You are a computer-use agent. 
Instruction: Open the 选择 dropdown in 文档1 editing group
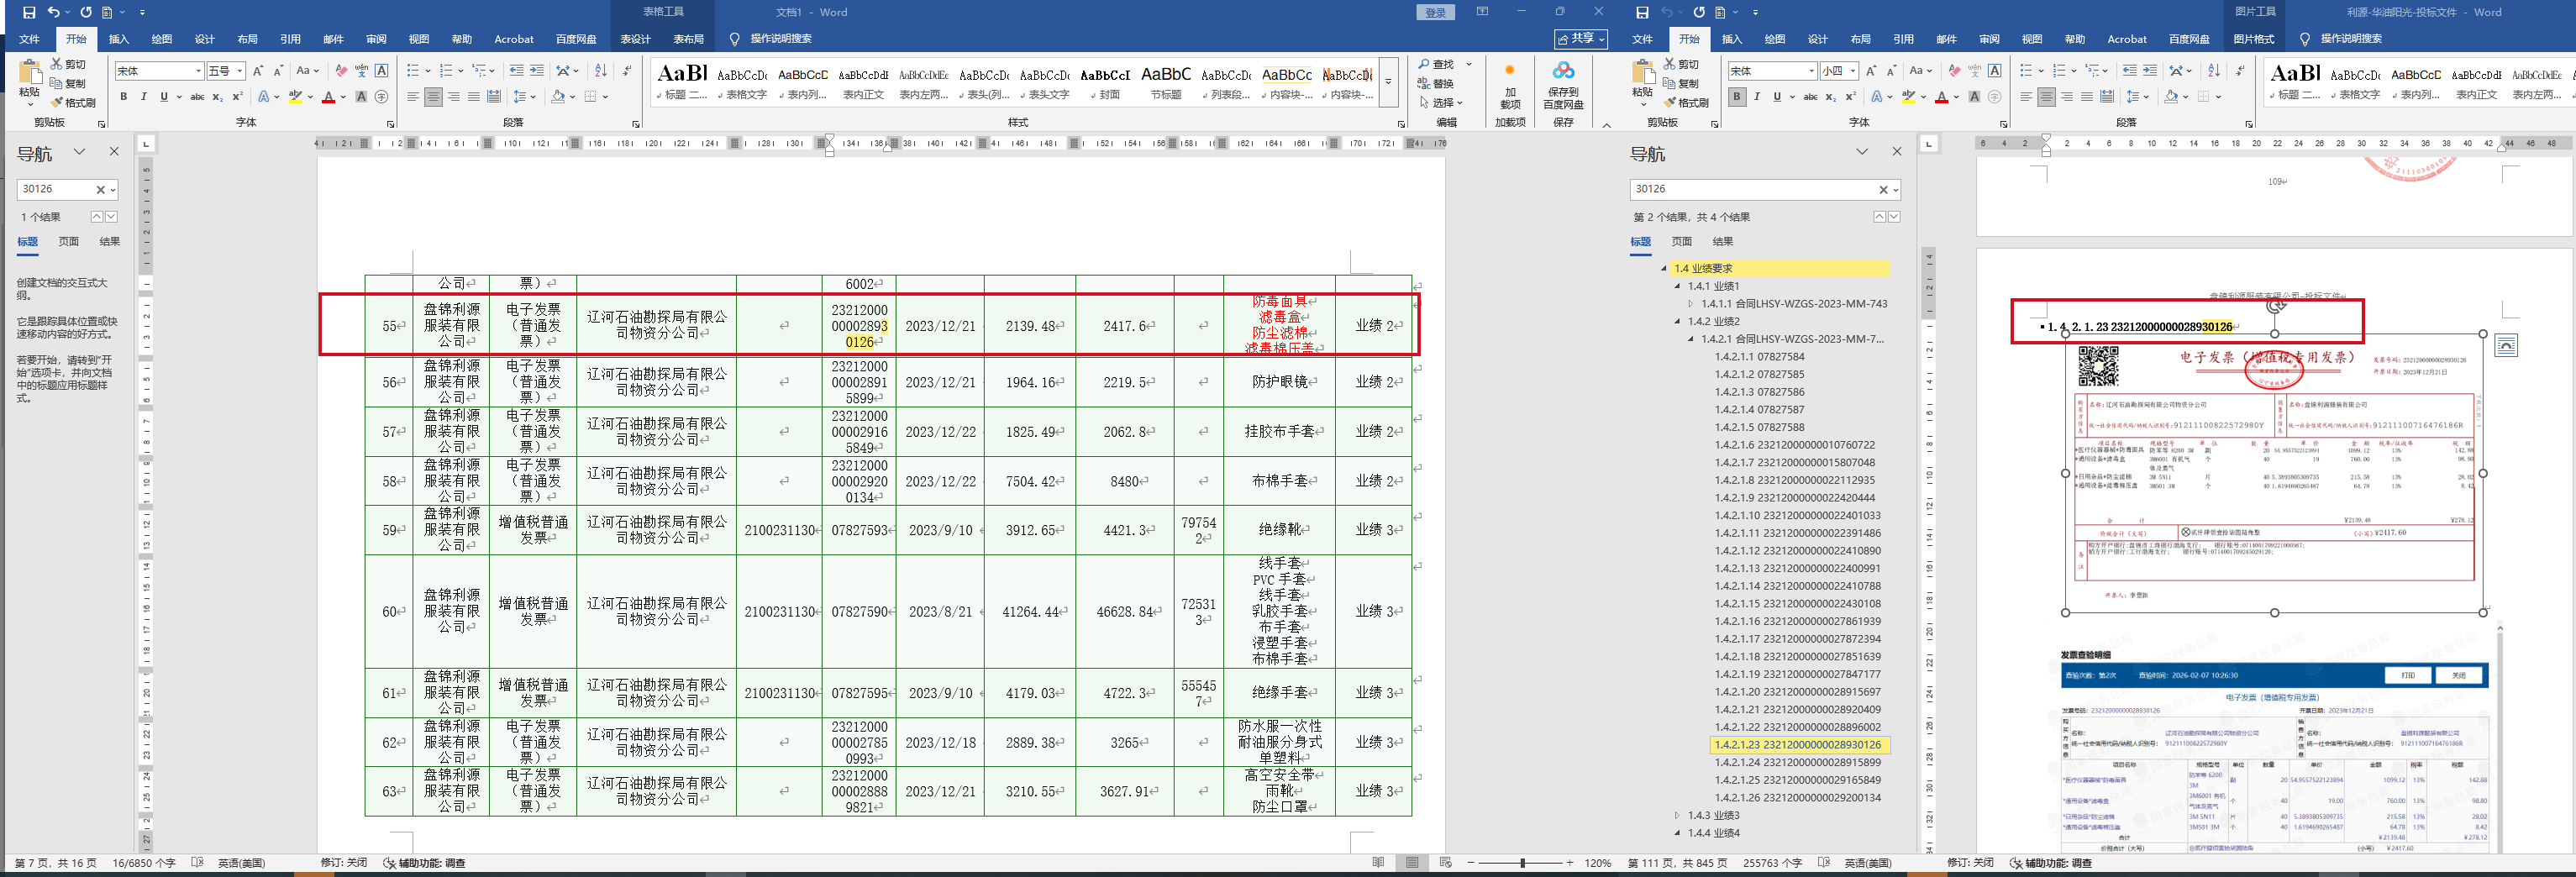coord(1441,102)
